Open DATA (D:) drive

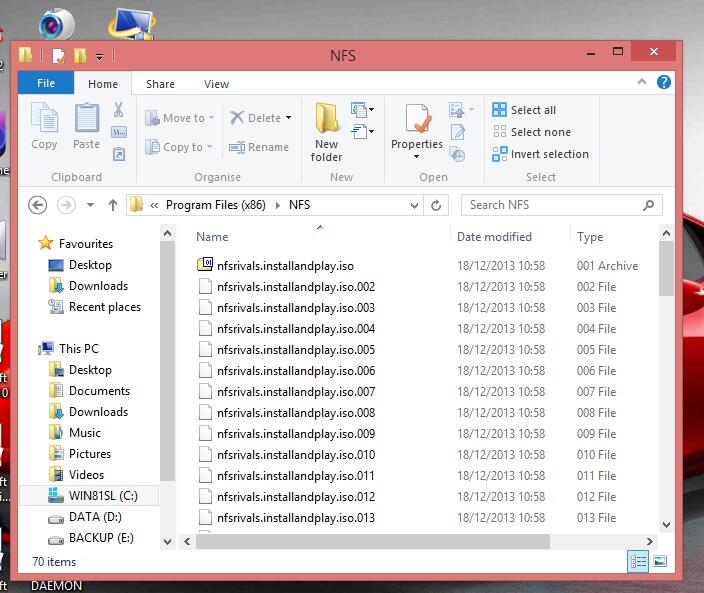pos(84,517)
